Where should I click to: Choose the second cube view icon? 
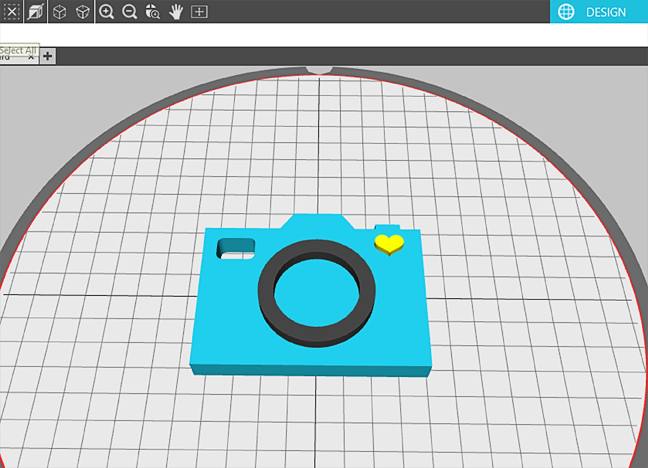coord(83,12)
